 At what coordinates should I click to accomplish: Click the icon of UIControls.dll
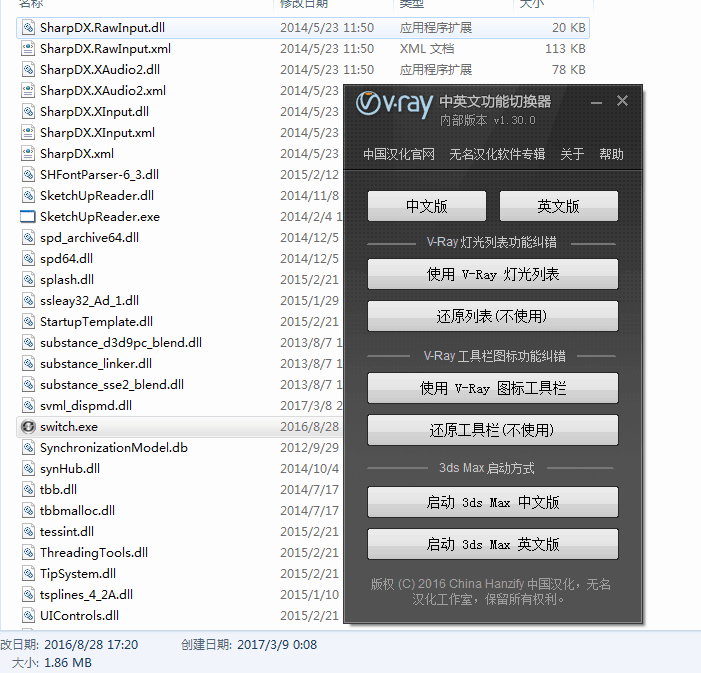pos(28,616)
